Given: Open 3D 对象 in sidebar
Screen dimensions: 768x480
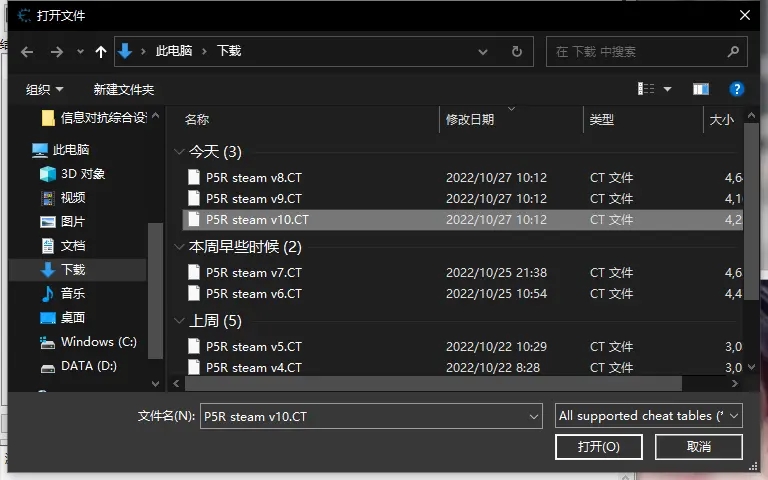Looking at the screenshot, I should click(x=72, y=173).
